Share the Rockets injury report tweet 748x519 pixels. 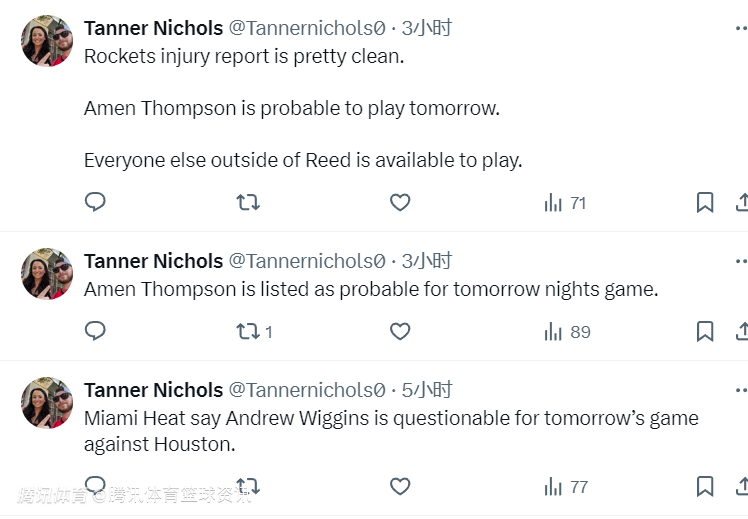point(742,203)
